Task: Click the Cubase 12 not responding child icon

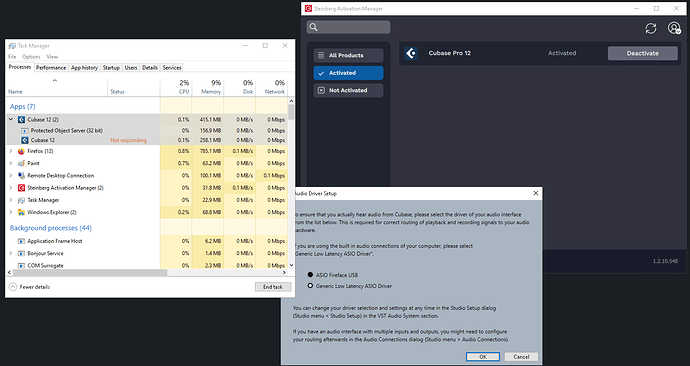Action: [x=25, y=140]
